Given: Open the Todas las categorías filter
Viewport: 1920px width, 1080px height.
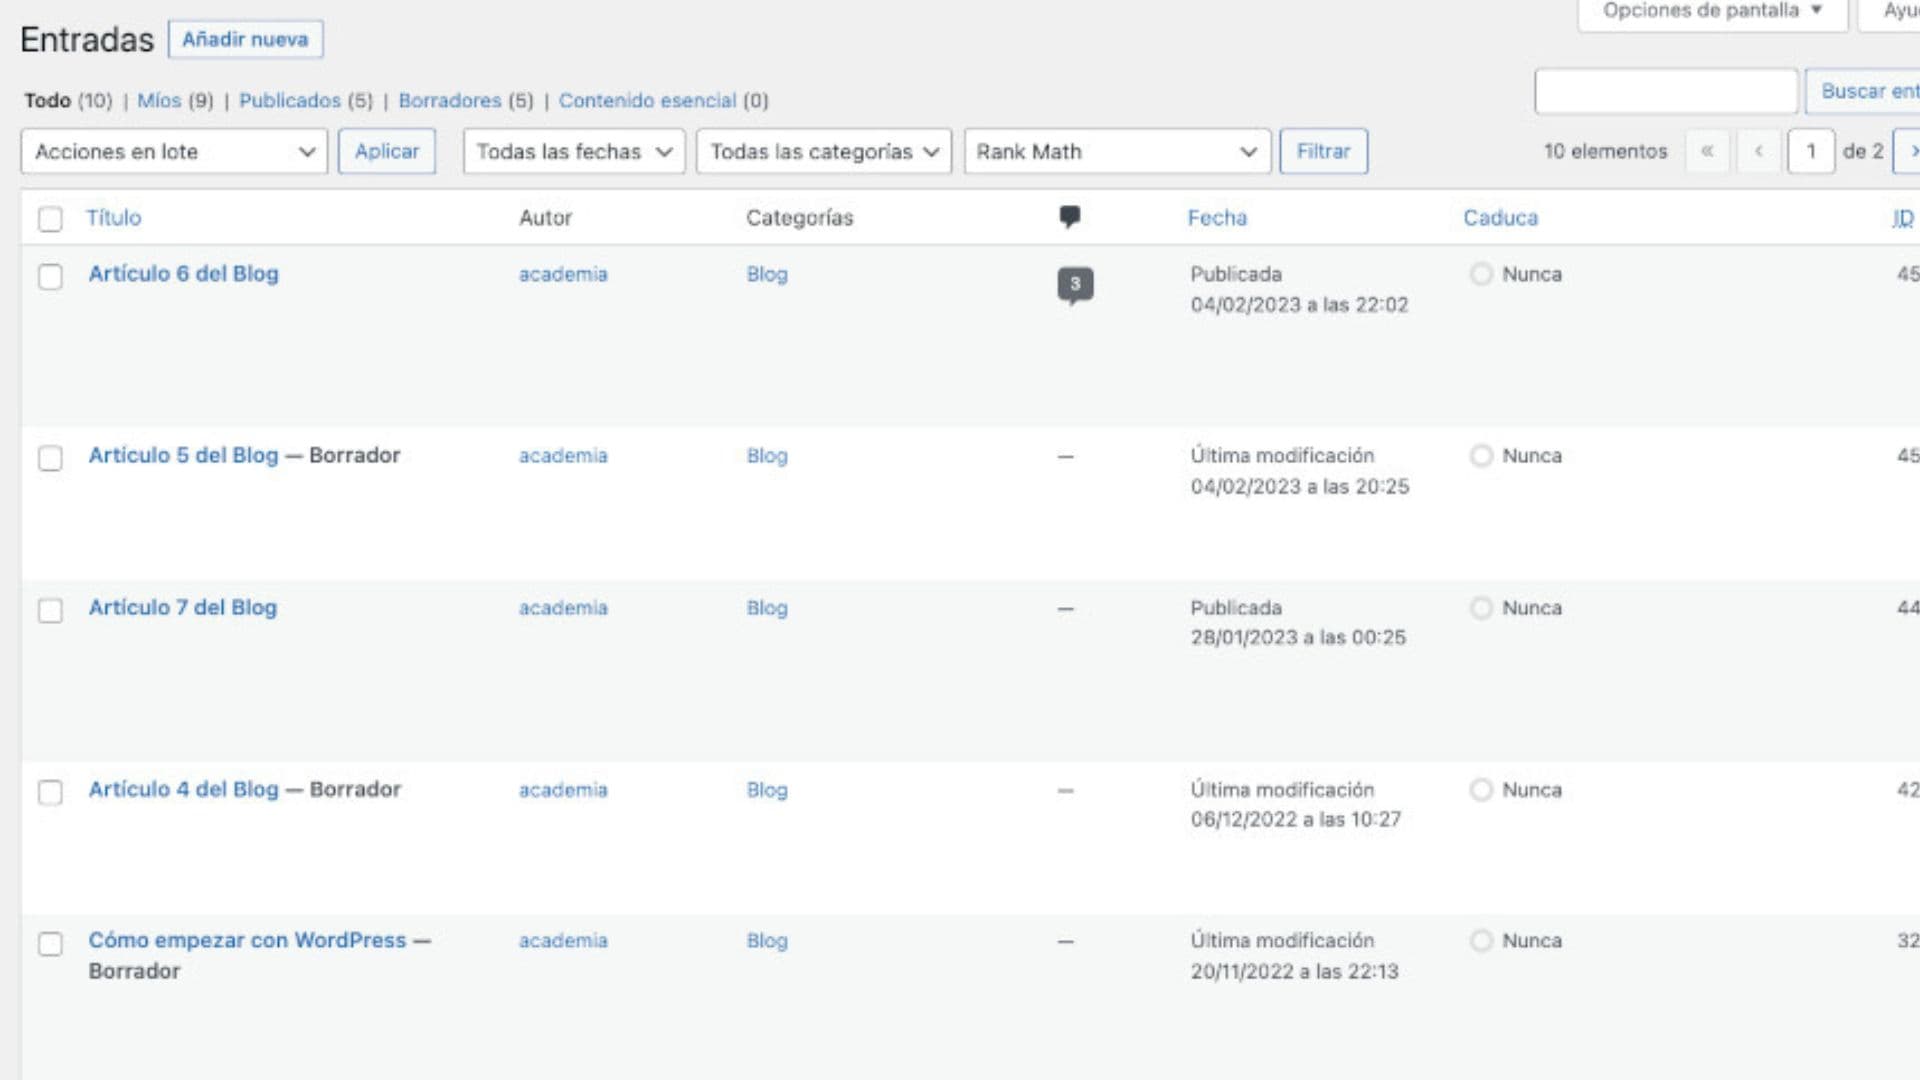Looking at the screenshot, I should pyautogui.click(x=823, y=151).
